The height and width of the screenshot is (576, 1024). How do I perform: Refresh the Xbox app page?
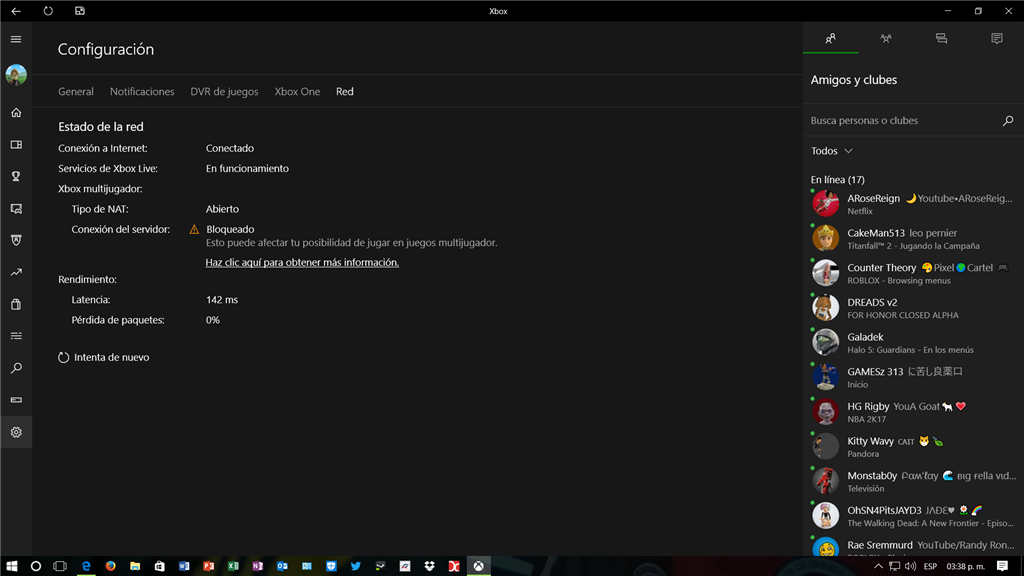click(48, 11)
